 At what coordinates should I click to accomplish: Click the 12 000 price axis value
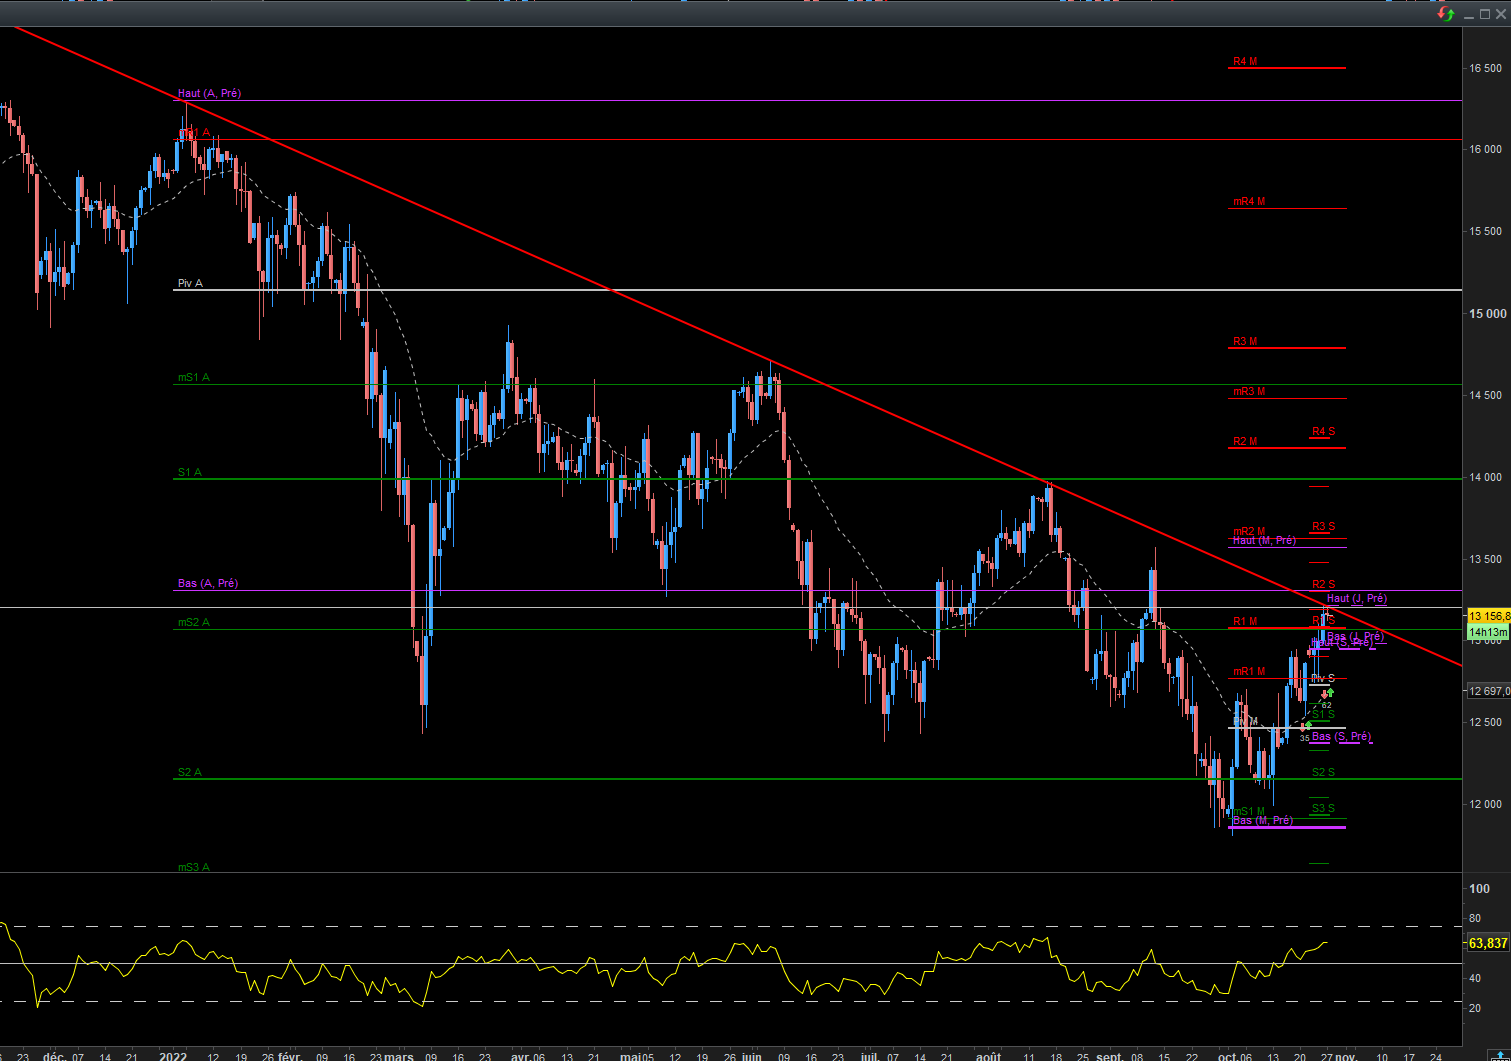point(1485,804)
